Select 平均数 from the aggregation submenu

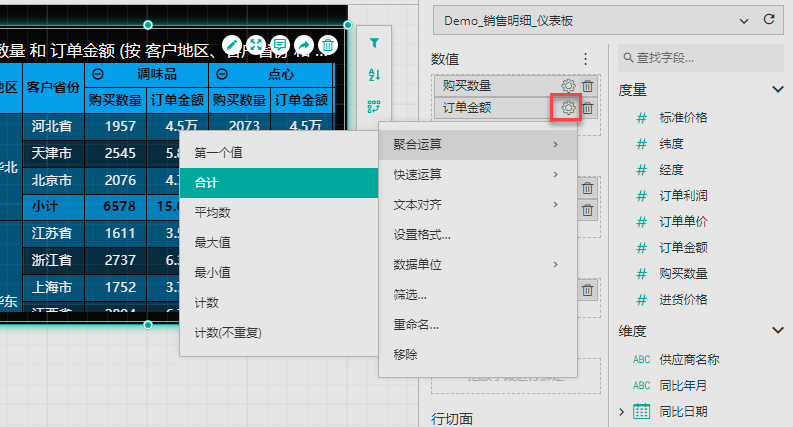point(213,212)
